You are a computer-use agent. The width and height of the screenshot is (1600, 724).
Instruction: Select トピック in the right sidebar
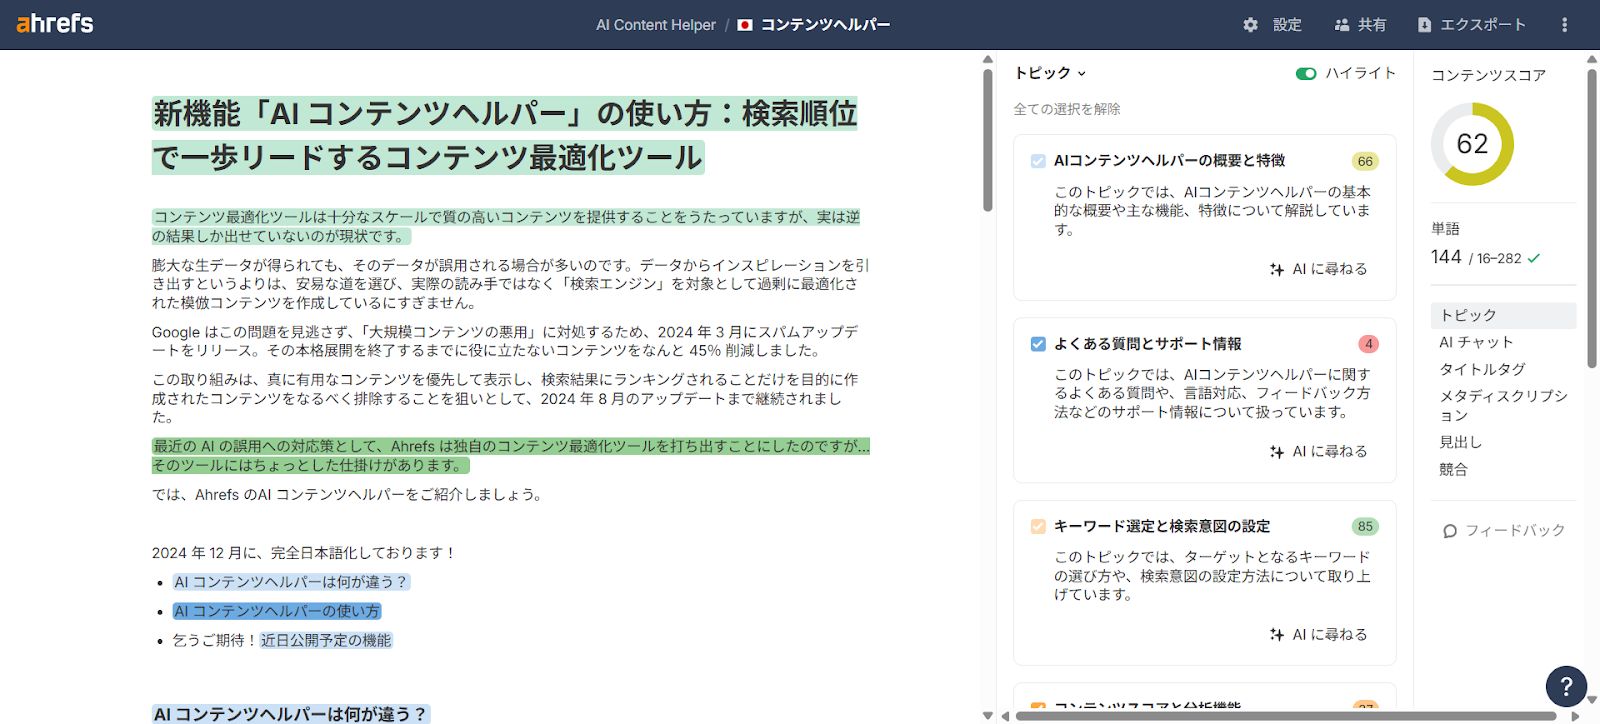(1503, 315)
